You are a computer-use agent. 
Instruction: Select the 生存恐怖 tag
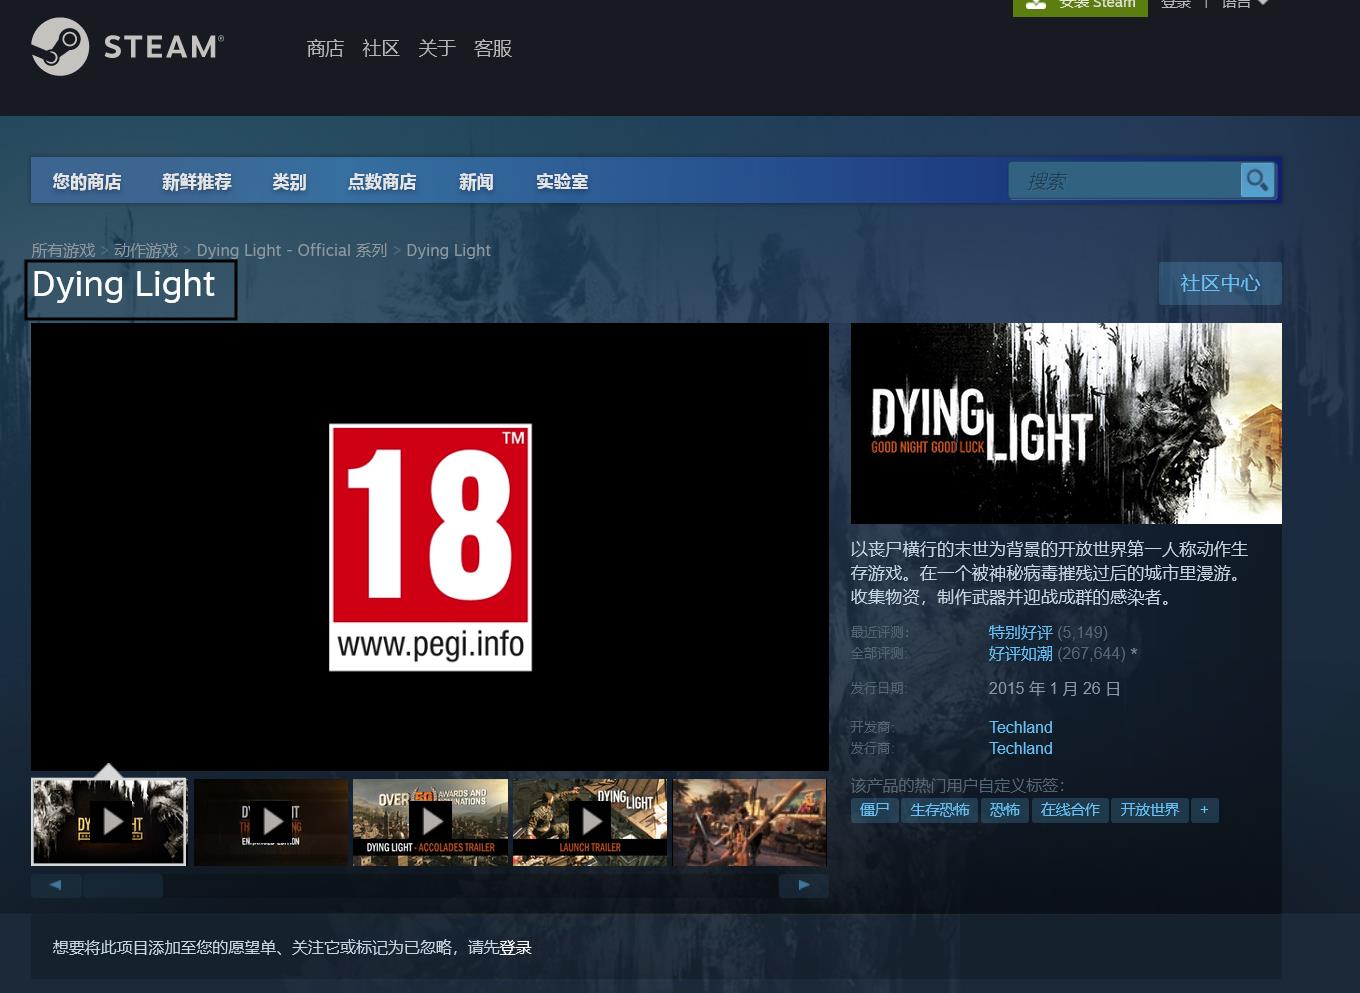pyautogui.click(x=940, y=810)
